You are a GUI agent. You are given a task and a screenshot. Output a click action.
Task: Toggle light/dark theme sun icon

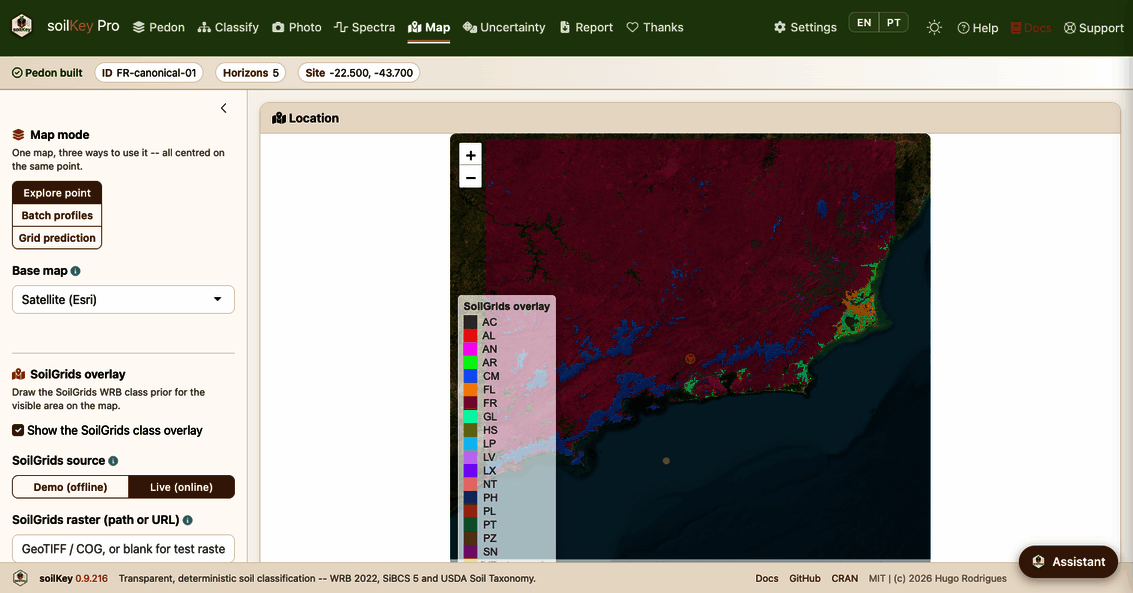pos(934,27)
